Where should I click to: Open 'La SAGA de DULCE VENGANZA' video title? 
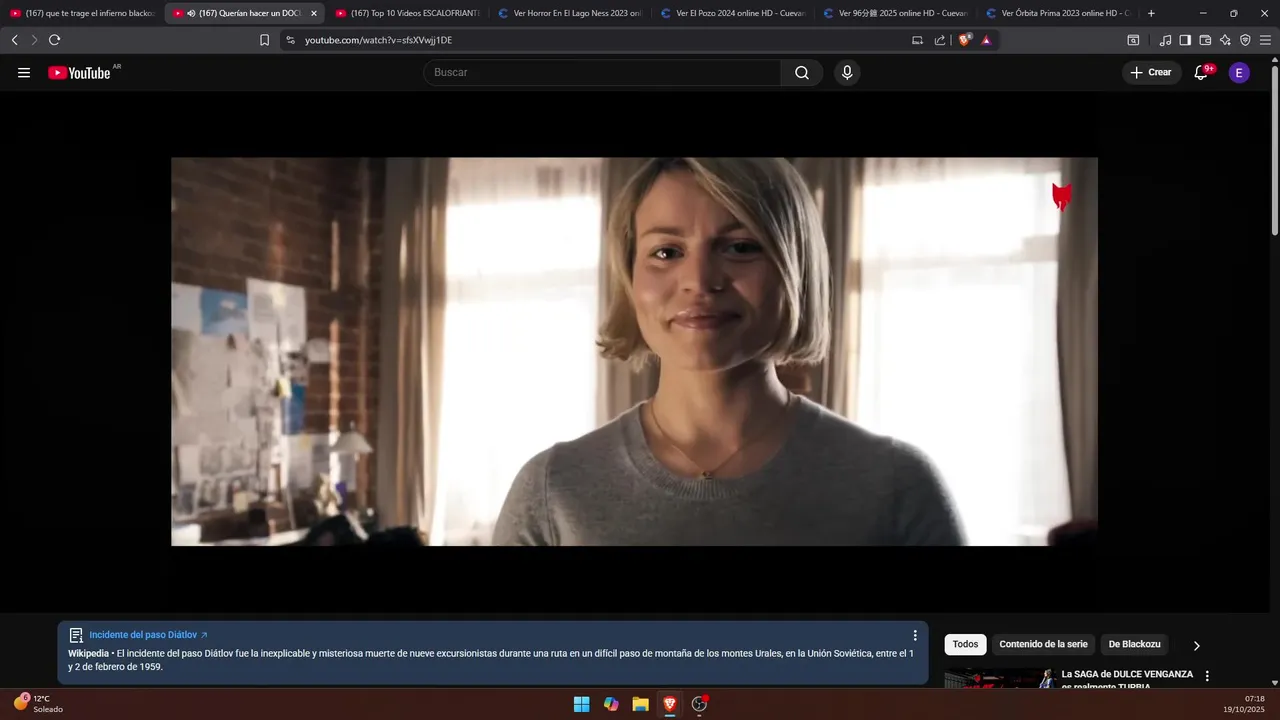click(x=1127, y=680)
